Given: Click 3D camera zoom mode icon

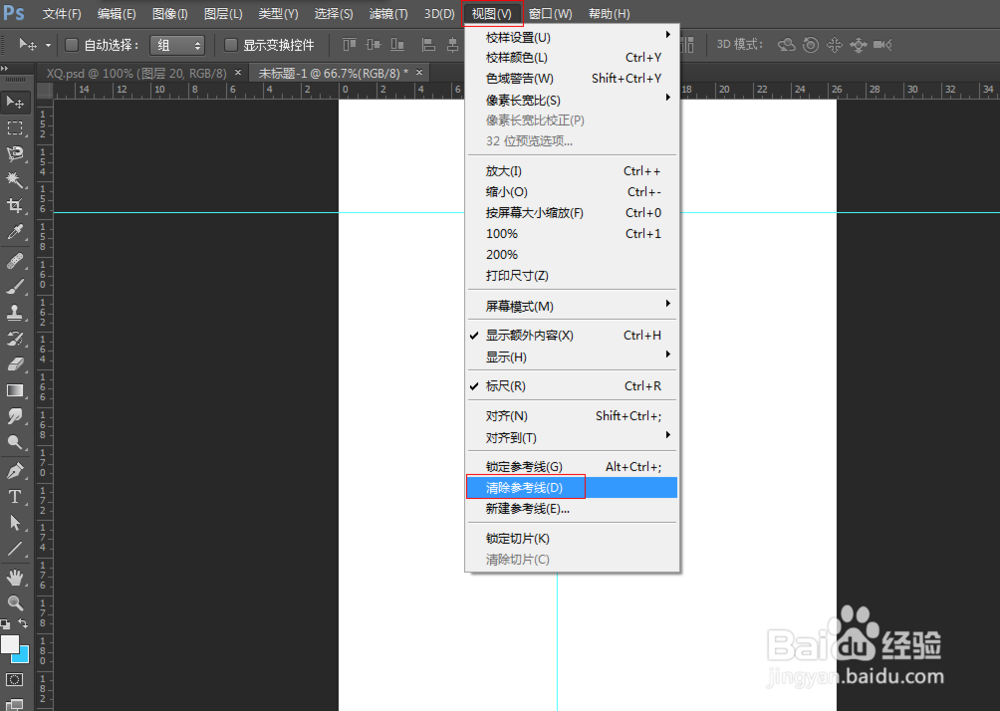Looking at the screenshot, I should (883, 45).
